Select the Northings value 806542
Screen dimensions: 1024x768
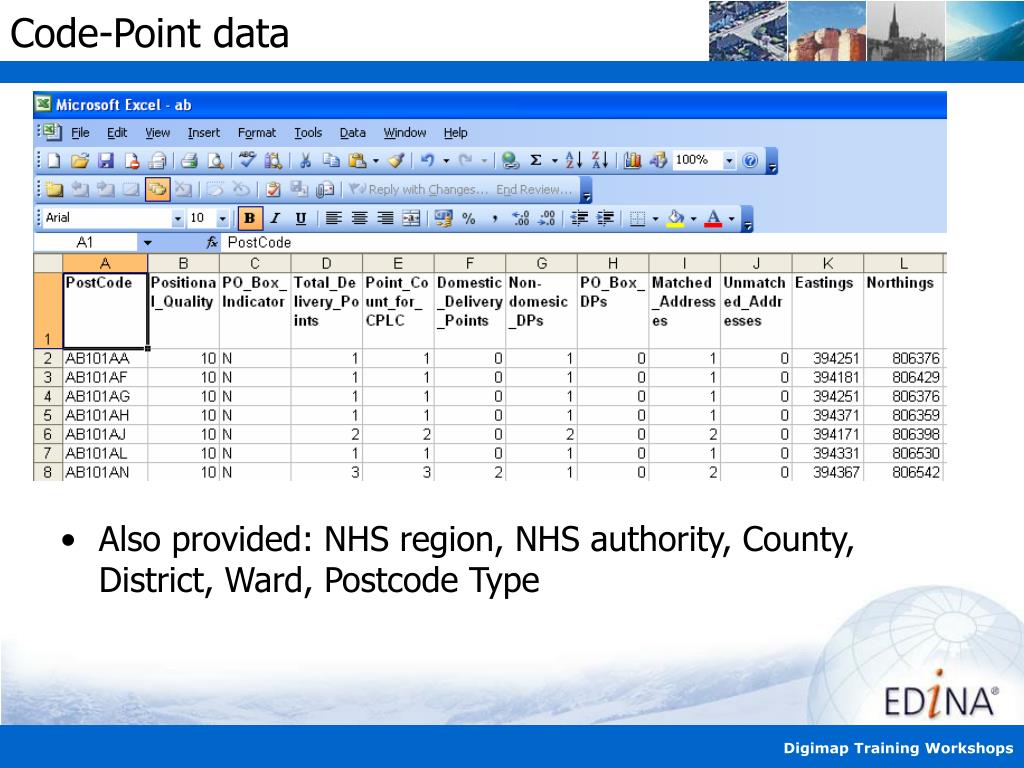pyautogui.click(x=903, y=472)
